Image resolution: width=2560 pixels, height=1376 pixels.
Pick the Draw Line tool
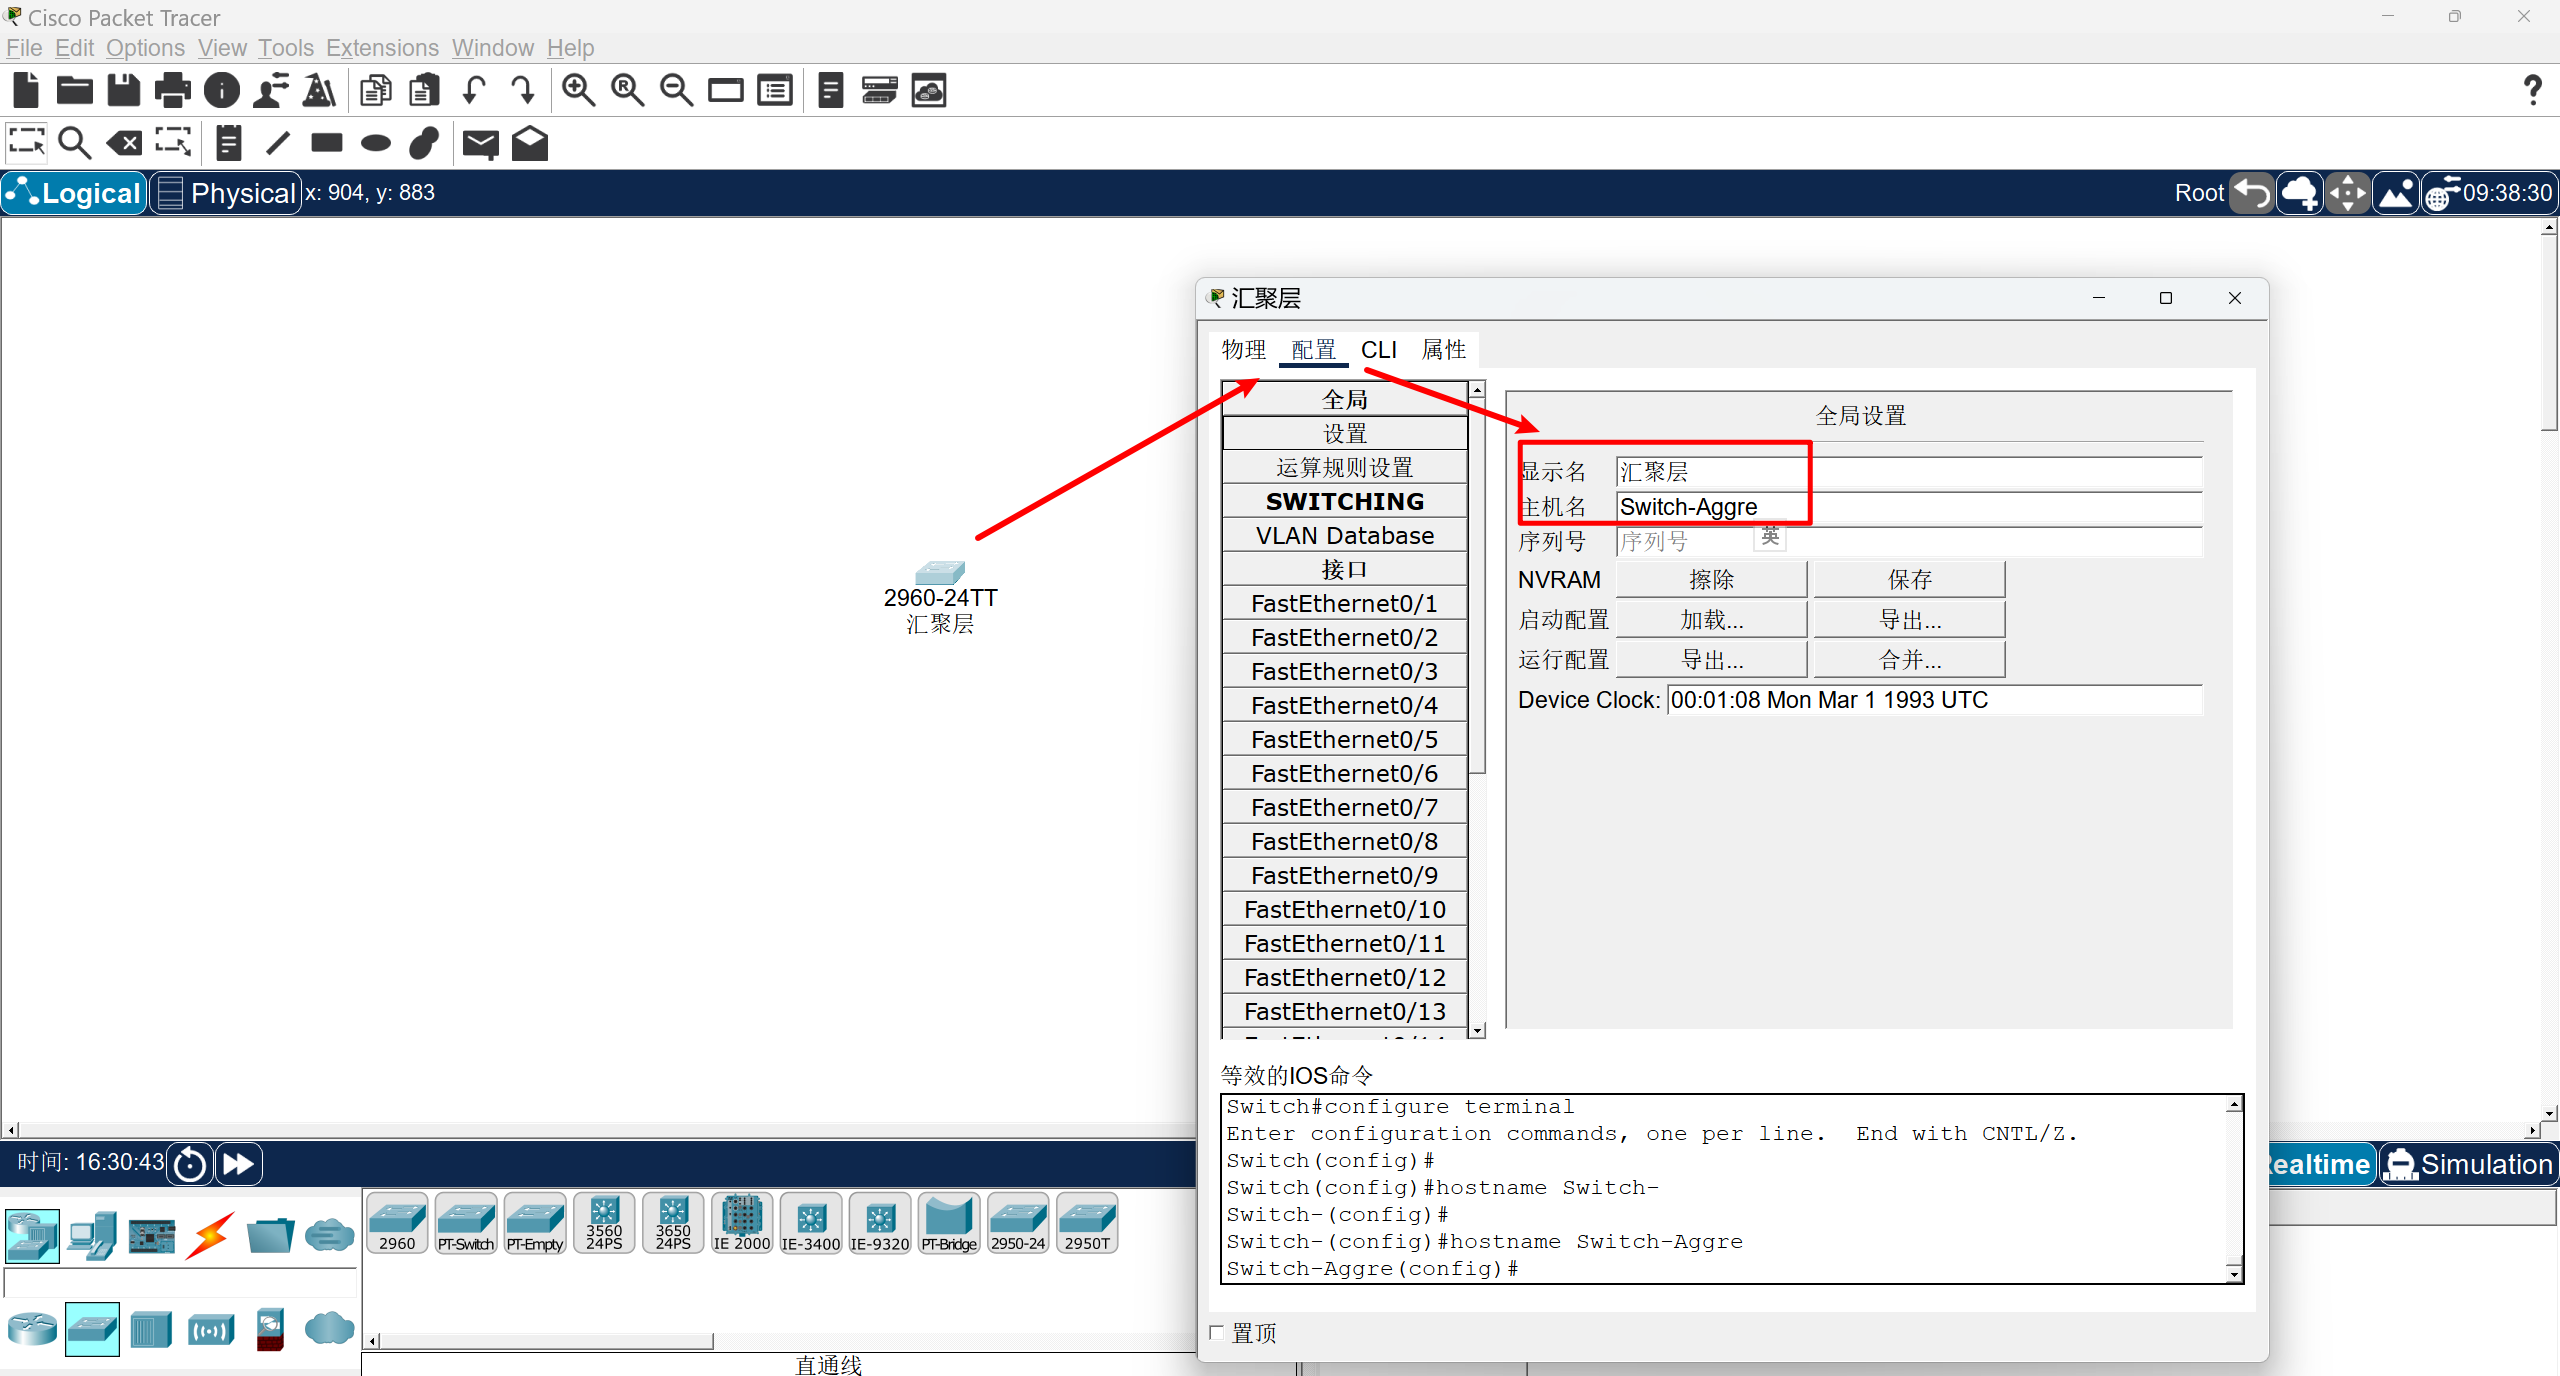(x=278, y=143)
